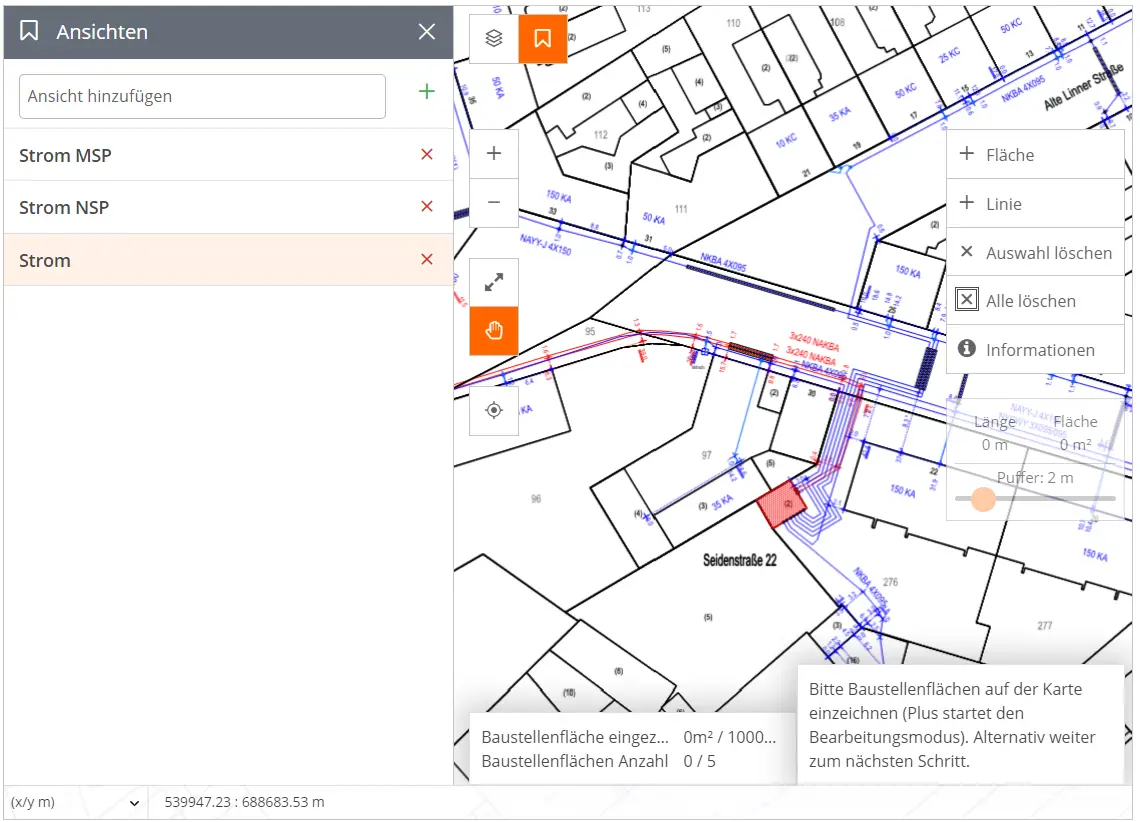Remove the Strom NSP view

pos(427,207)
